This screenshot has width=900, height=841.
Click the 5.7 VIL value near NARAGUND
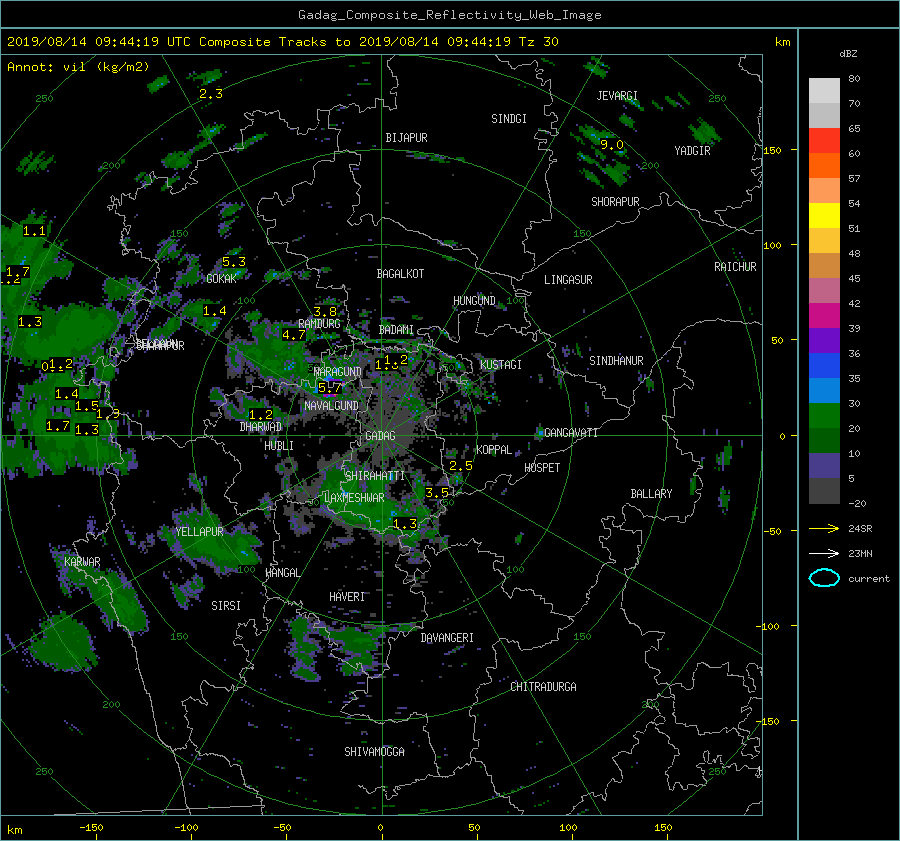[329, 387]
